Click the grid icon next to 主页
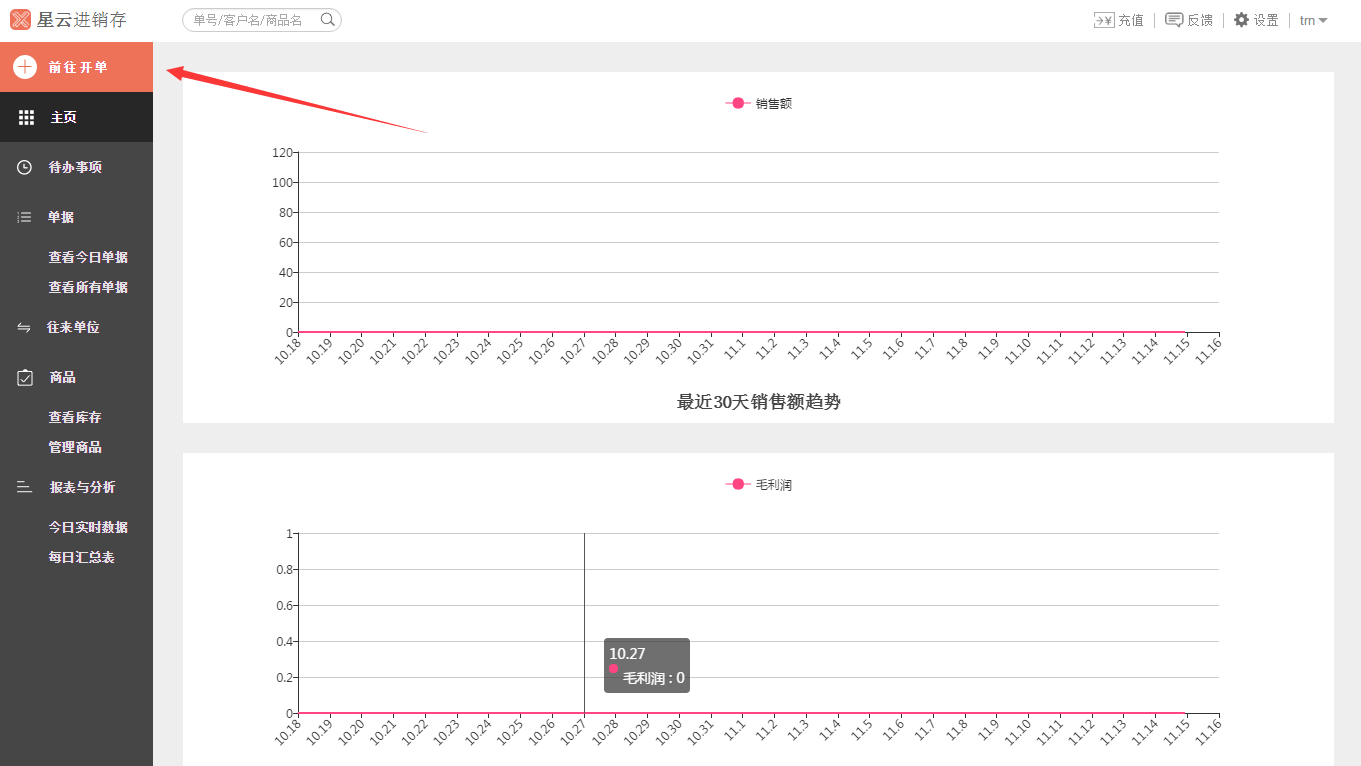The image size is (1361, 766). click(27, 118)
